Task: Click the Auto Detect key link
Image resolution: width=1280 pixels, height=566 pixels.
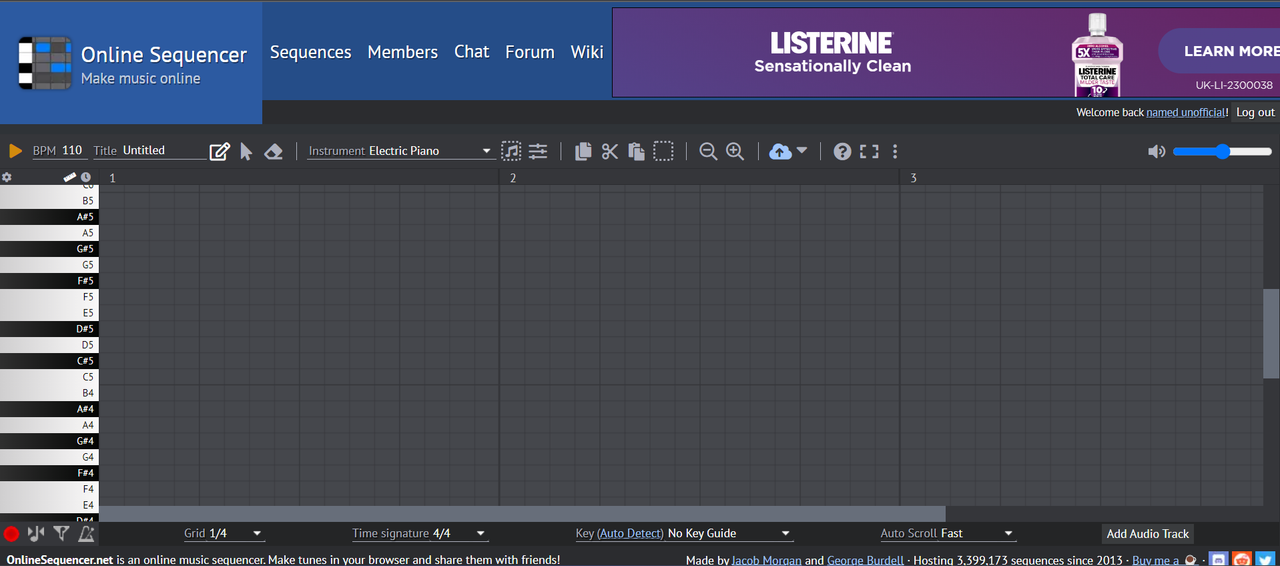Action: 630,534
